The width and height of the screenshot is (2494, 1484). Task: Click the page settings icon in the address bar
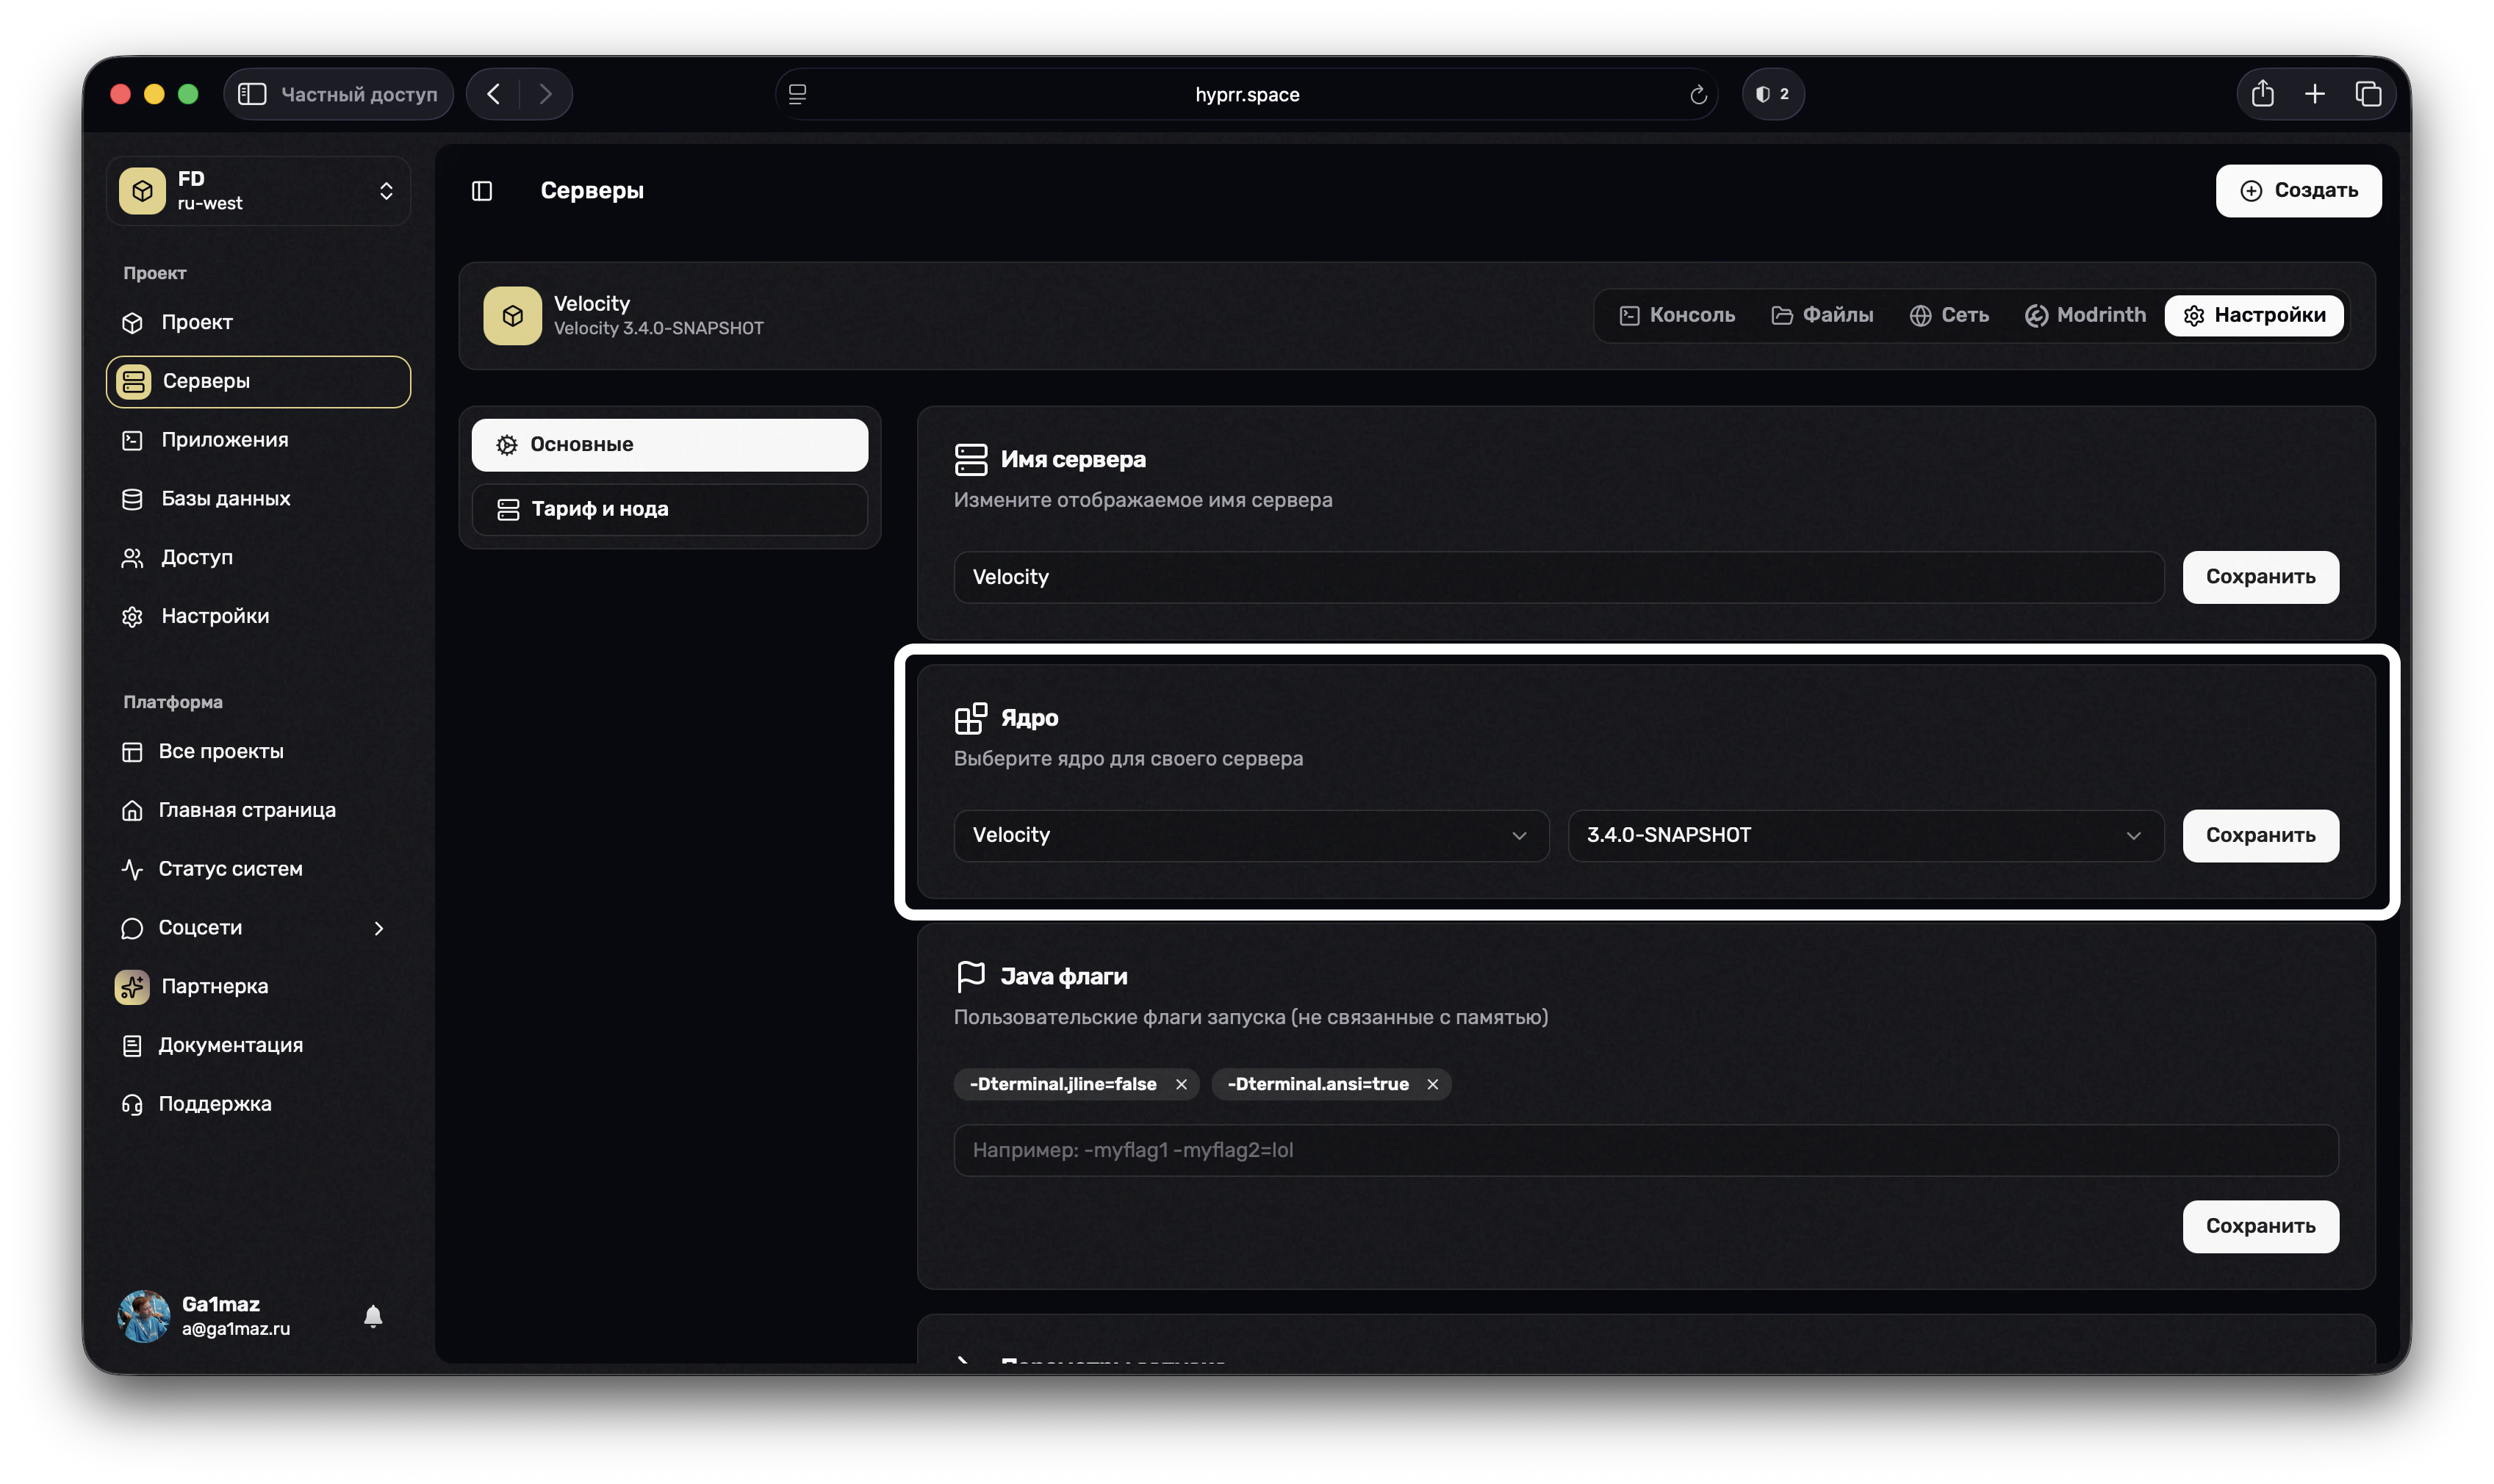[797, 94]
